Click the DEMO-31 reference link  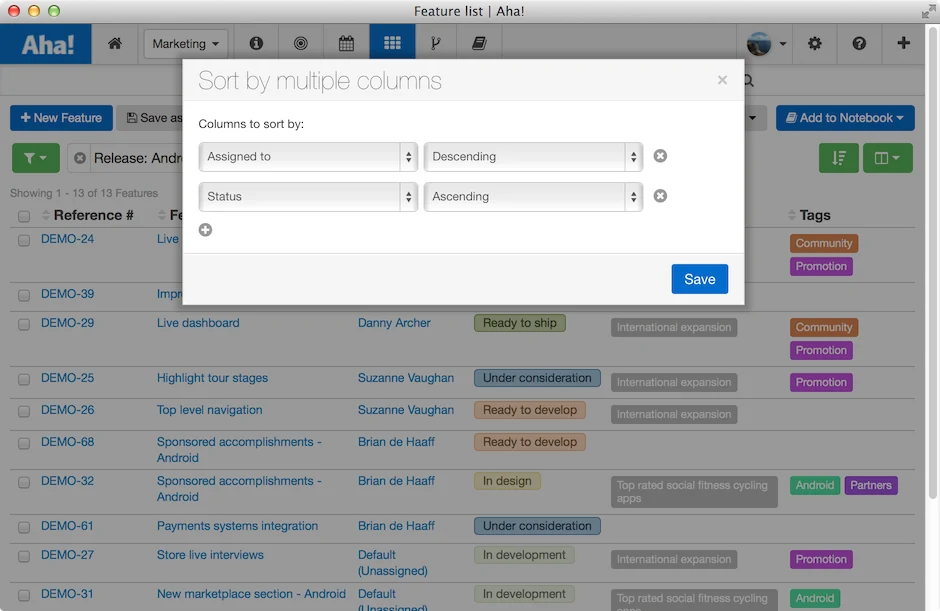pyautogui.click(x=67, y=594)
